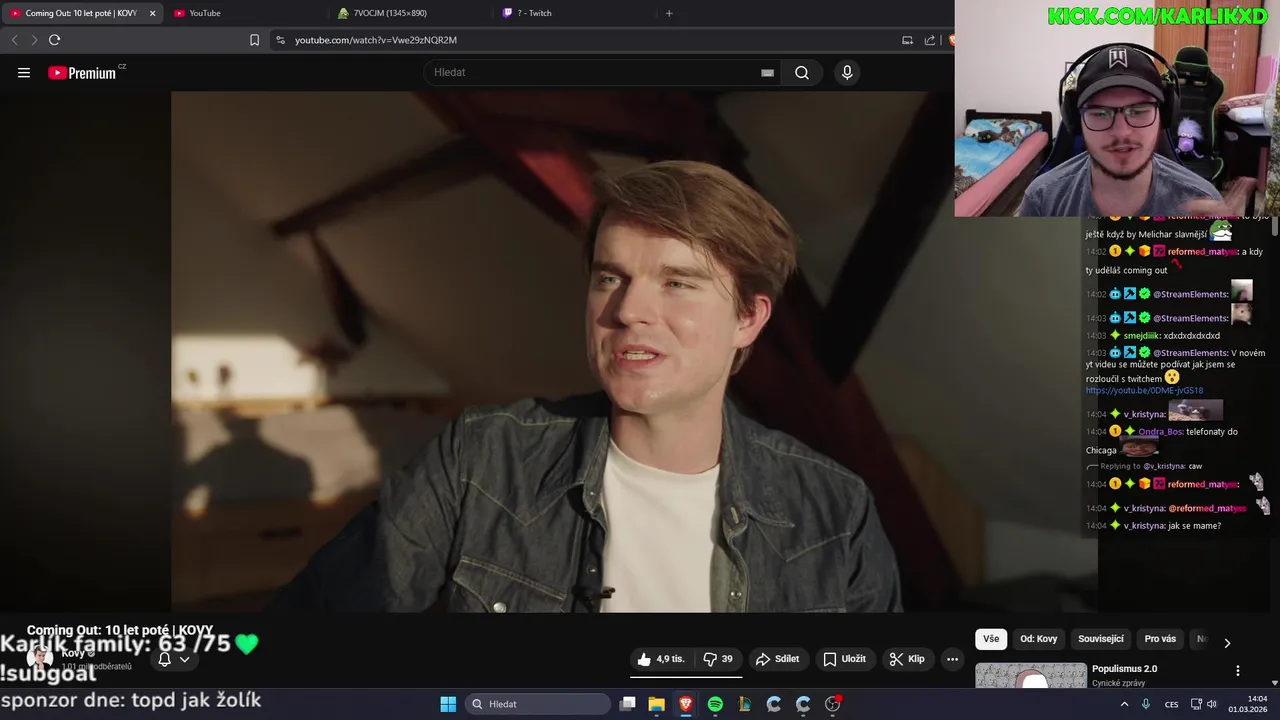Image resolution: width=1280 pixels, height=720 pixels.
Task: Click username Ondra_Bos in chat
Action: (x=1160, y=432)
